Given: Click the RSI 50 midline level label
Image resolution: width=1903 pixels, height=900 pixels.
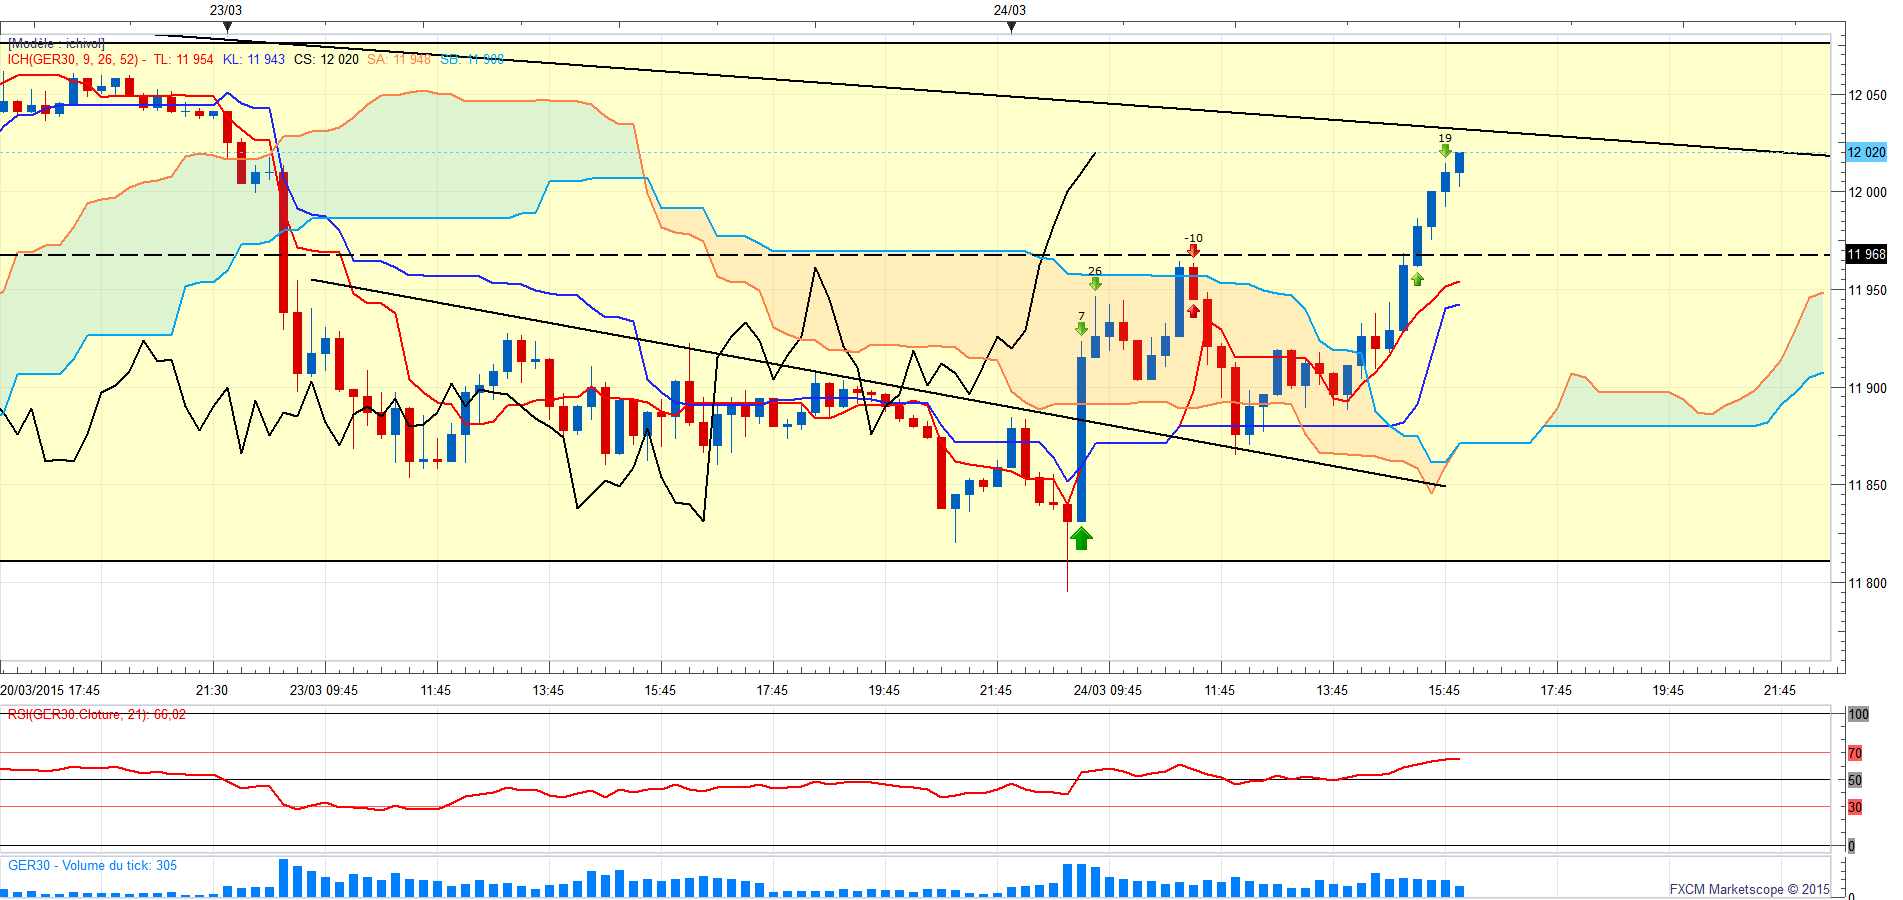Looking at the screenshot, I should (x=1855, y=780).
